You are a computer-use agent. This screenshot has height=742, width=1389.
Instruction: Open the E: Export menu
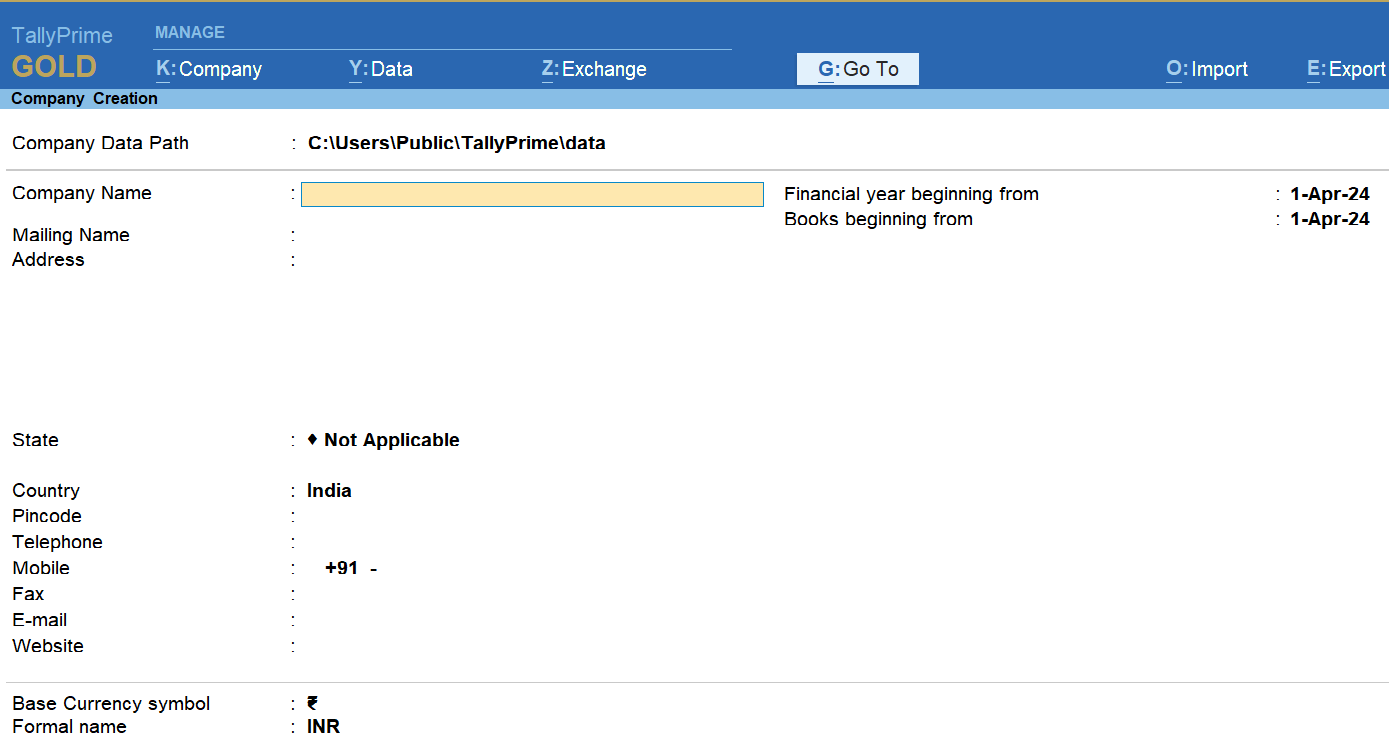coord(1345,69)
